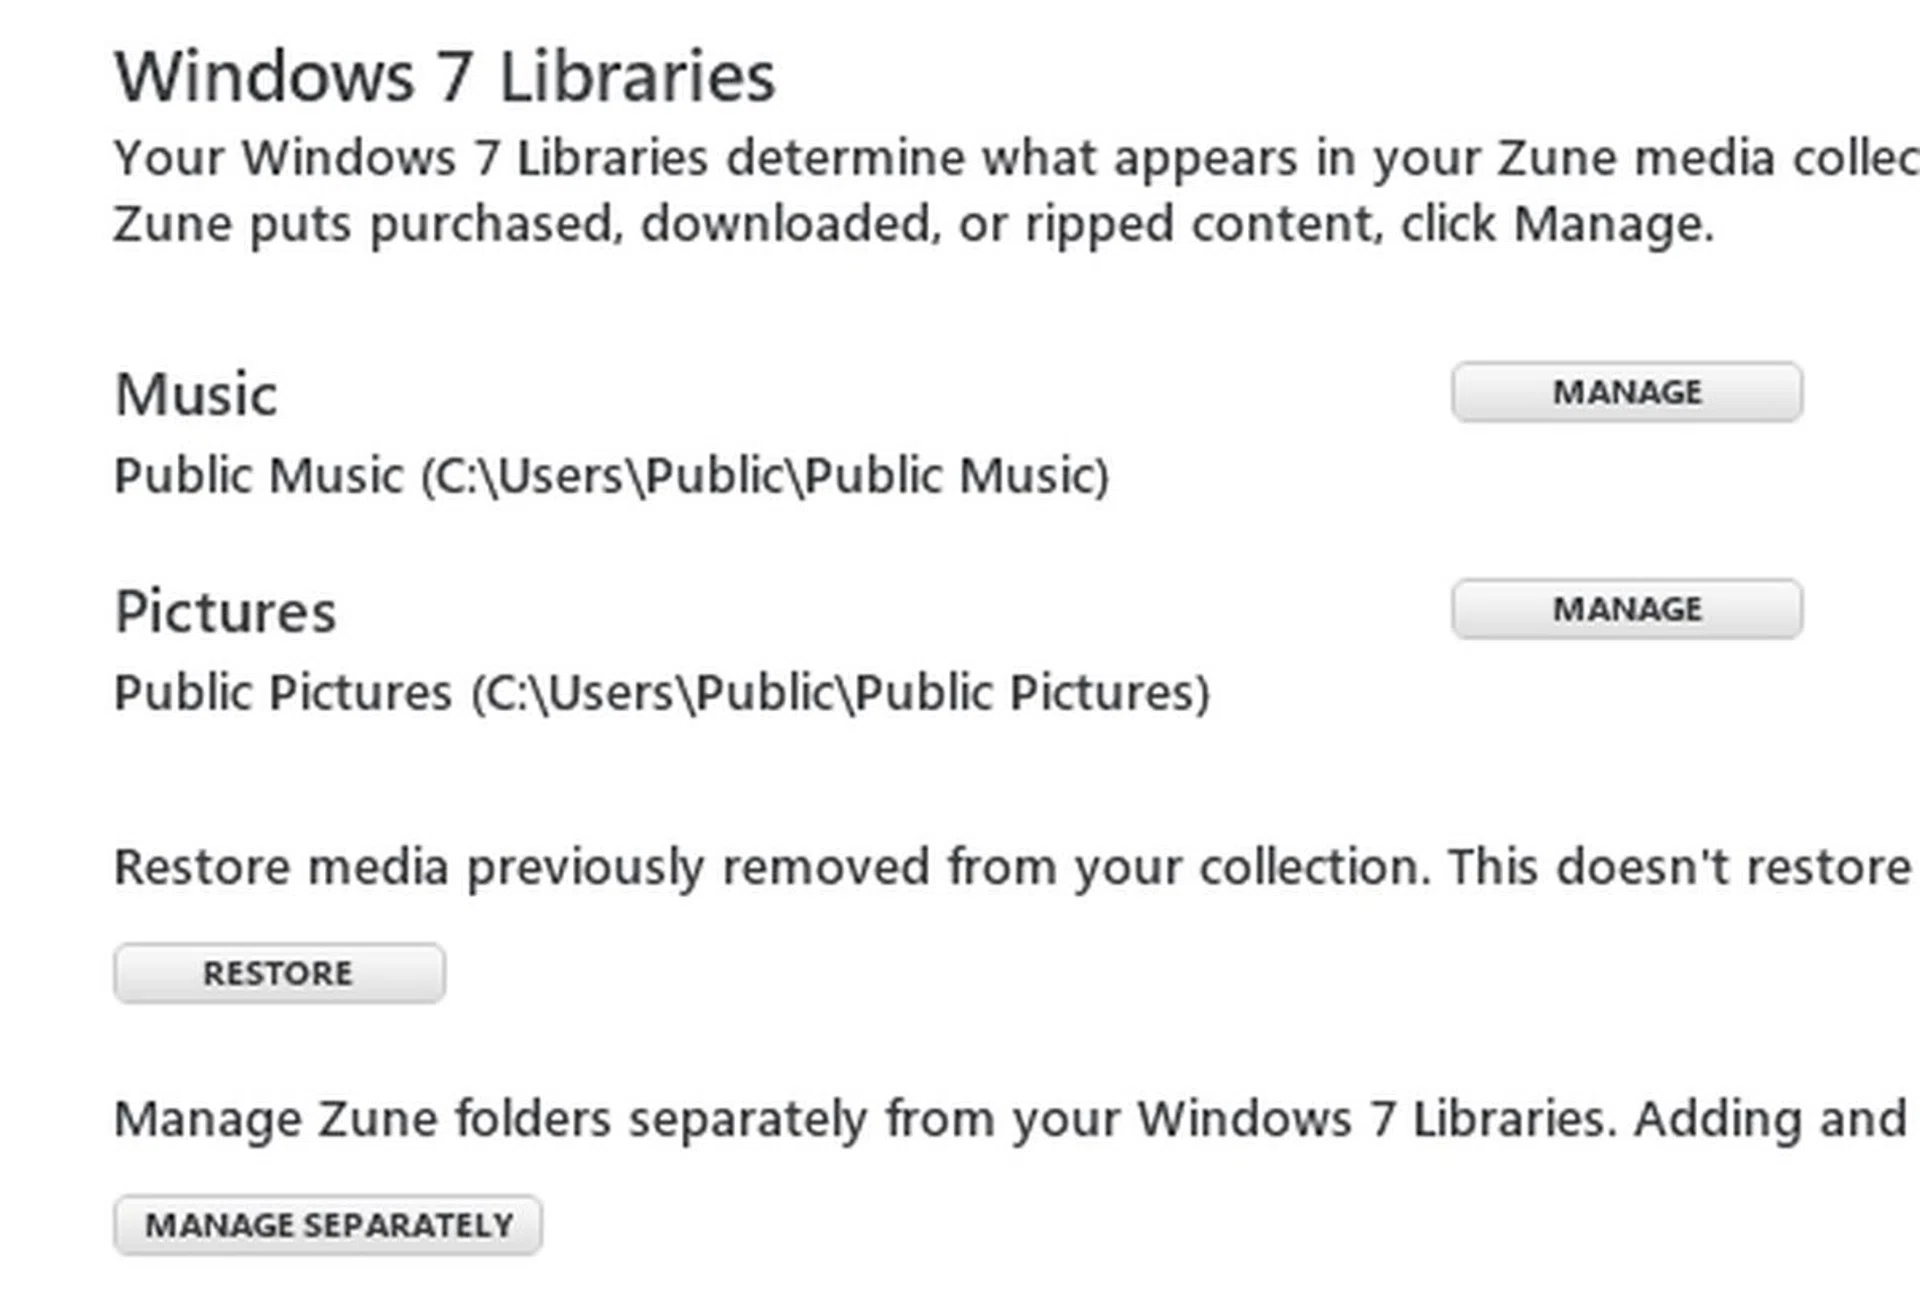Click the C:\Users\Public\Public Pictures path text
The height and width of the screenshot is (1294, 1920).
840,693
